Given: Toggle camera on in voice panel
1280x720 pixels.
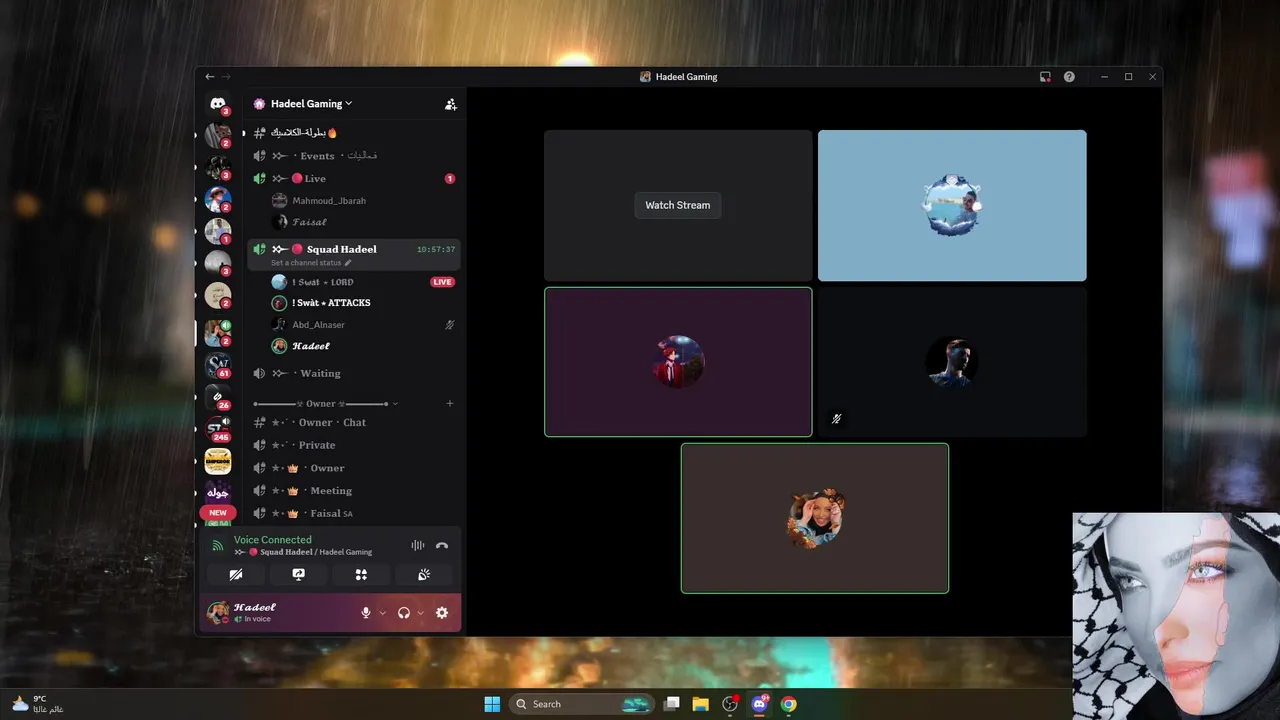Looking at the screenshot, I should (236, 574).
